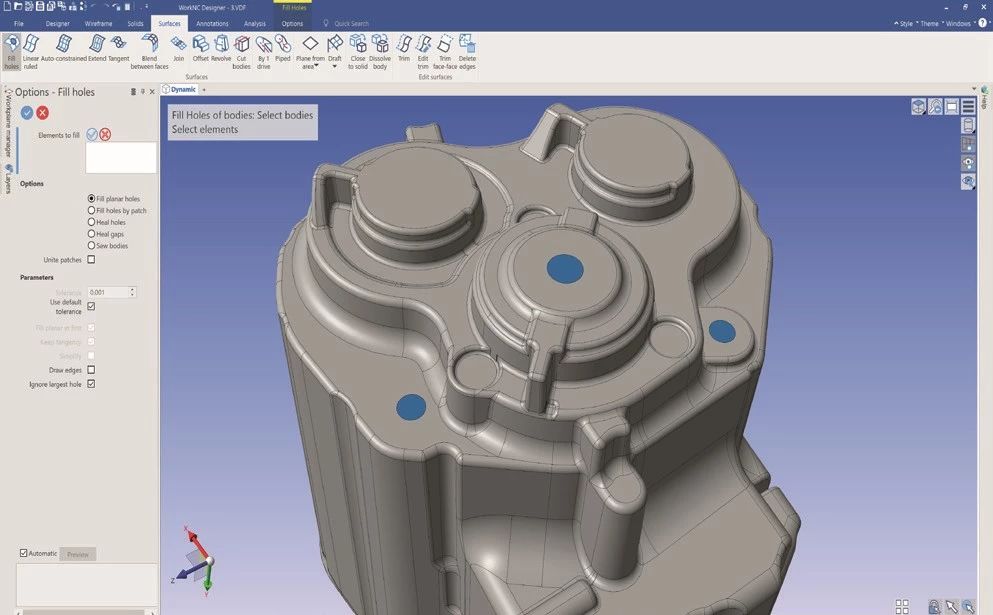Select the Join surfaces tool
Image resolution: width=993 pixels, height=615 pixels.
179,49
